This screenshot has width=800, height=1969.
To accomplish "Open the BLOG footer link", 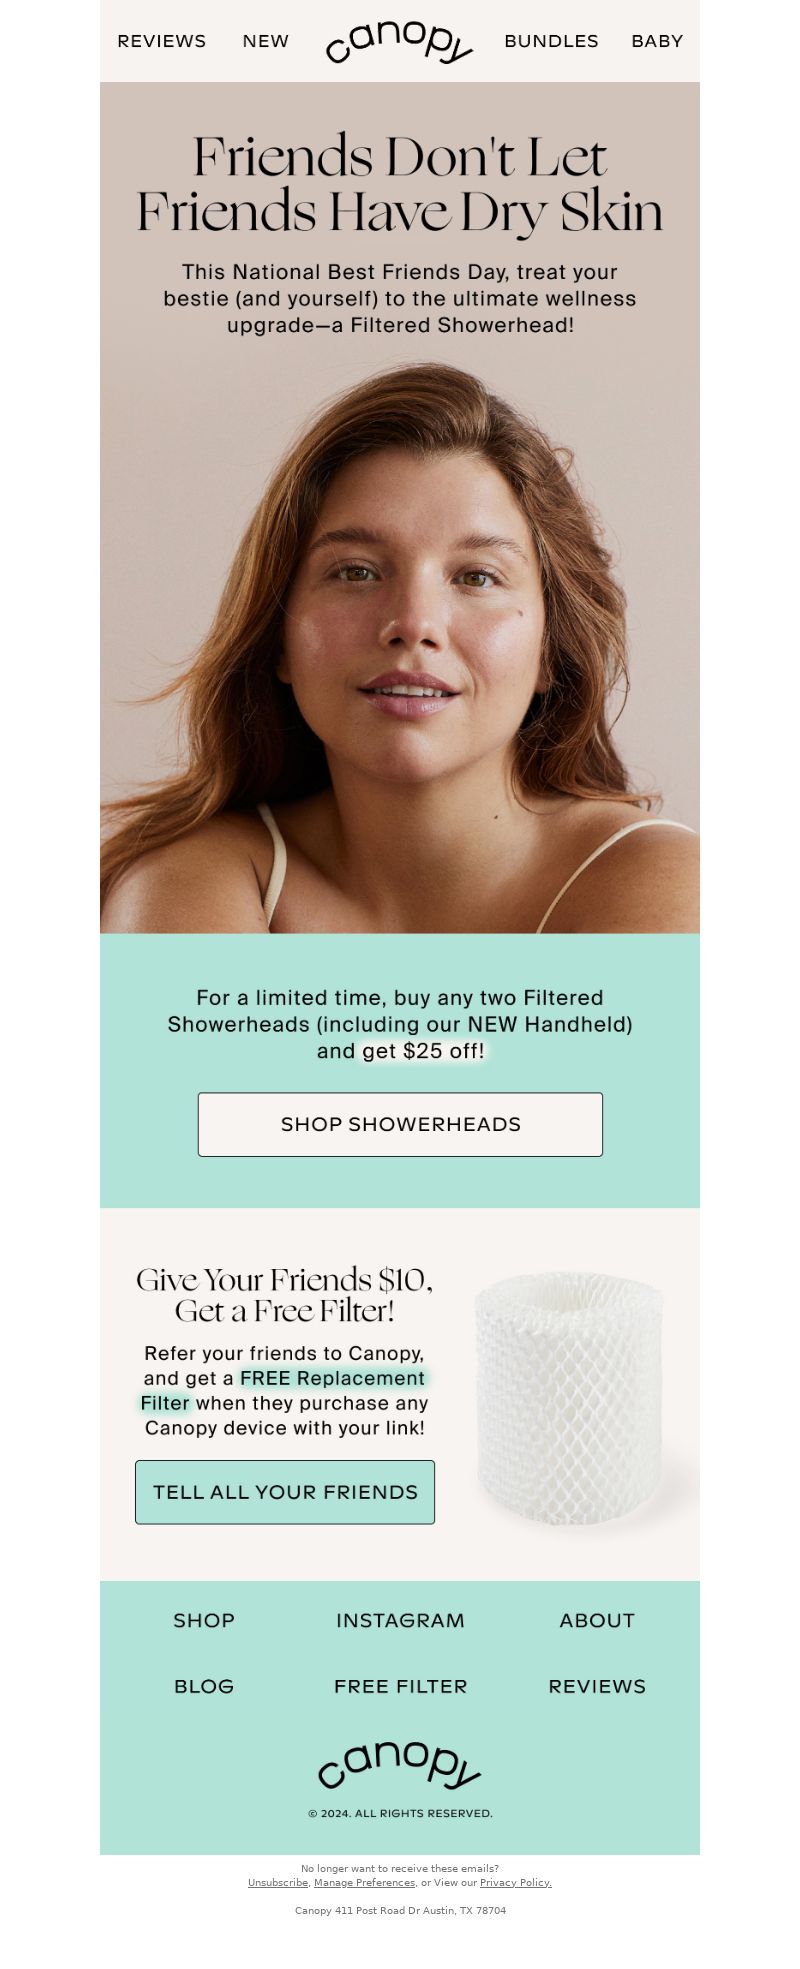I will click(204, 1686).
